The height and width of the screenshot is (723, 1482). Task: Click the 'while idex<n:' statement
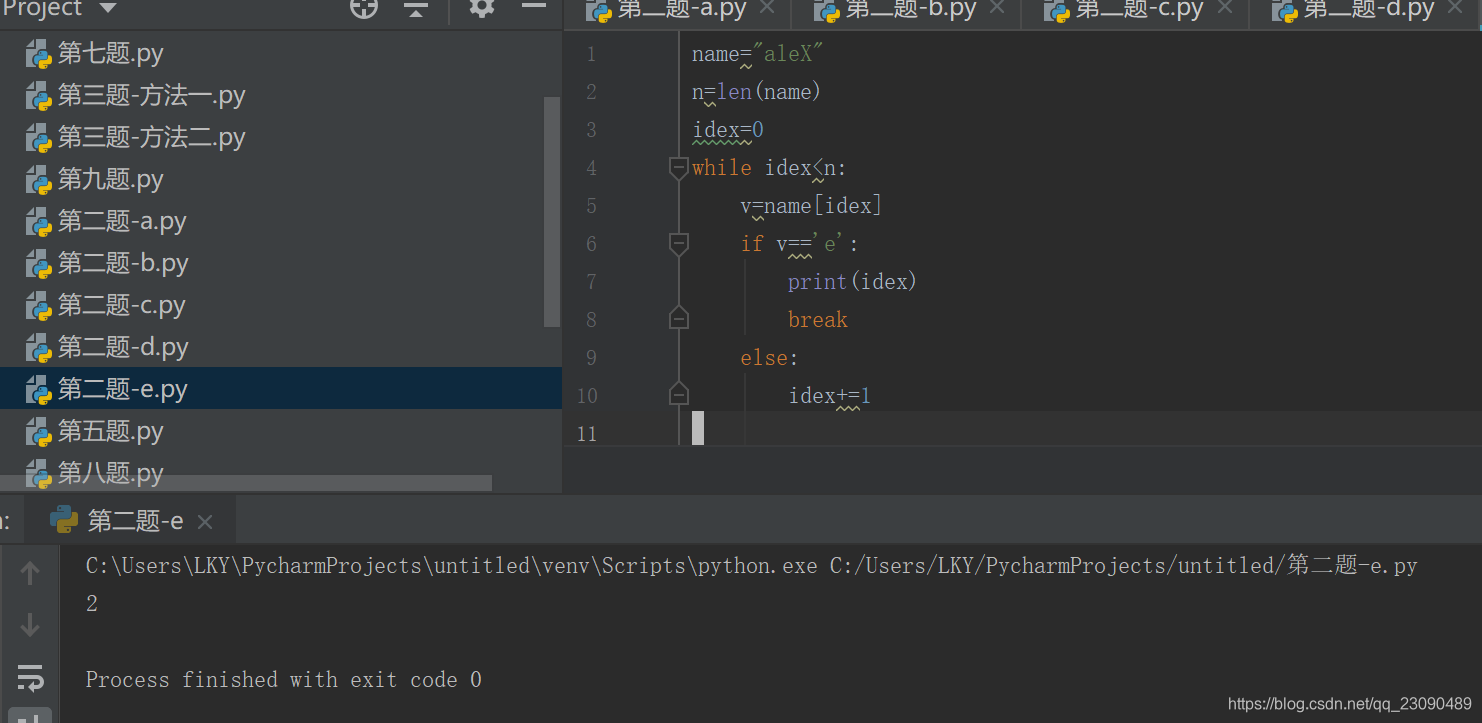pos(770,168)
